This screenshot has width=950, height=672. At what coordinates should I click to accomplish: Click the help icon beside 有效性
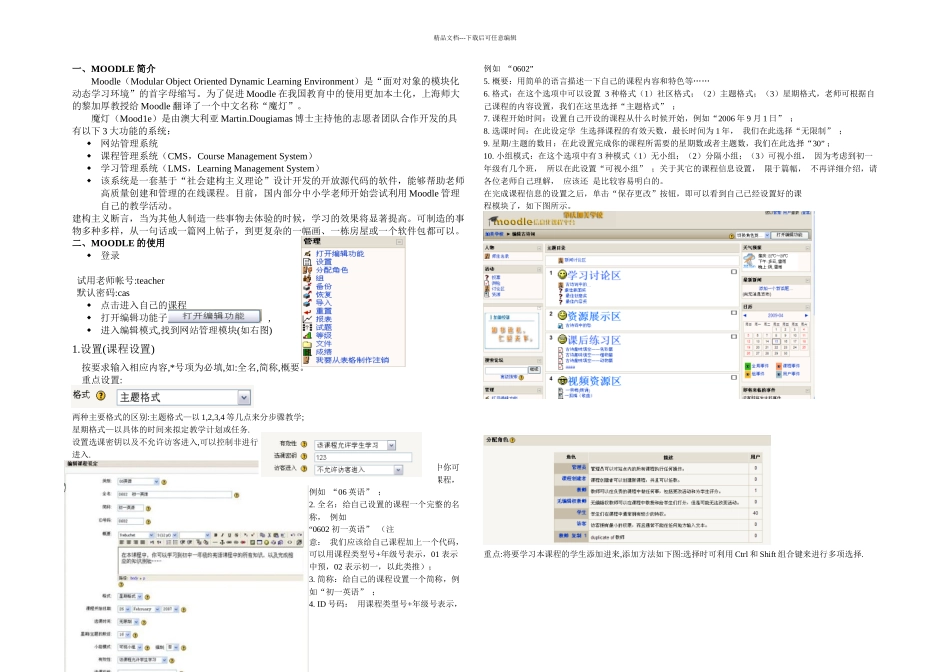click(304, 444)
